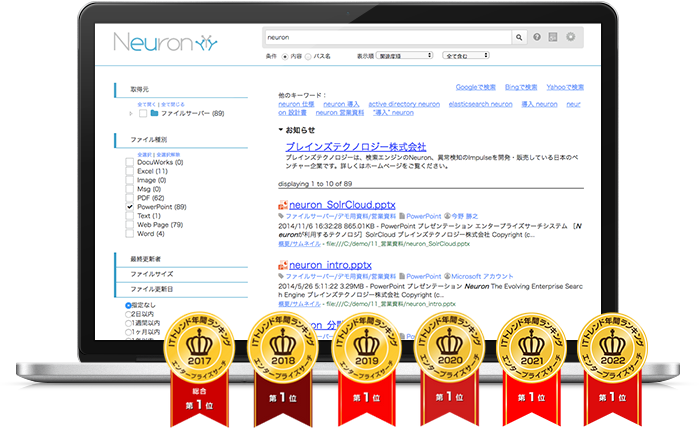Expand the 最終更新者 panel header

[181, 259]
